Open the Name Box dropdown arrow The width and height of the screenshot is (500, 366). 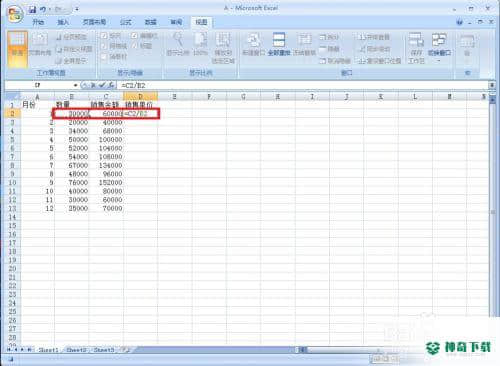(76, 85)
